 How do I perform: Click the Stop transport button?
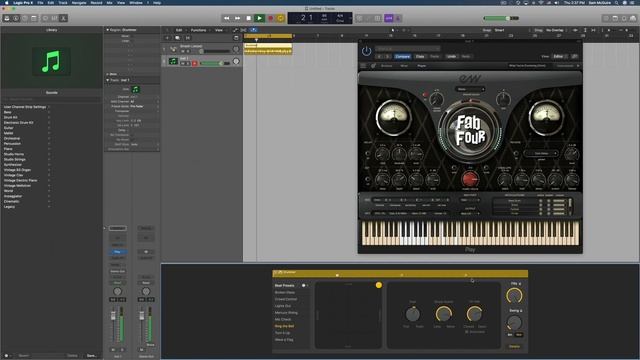point(249,18)
